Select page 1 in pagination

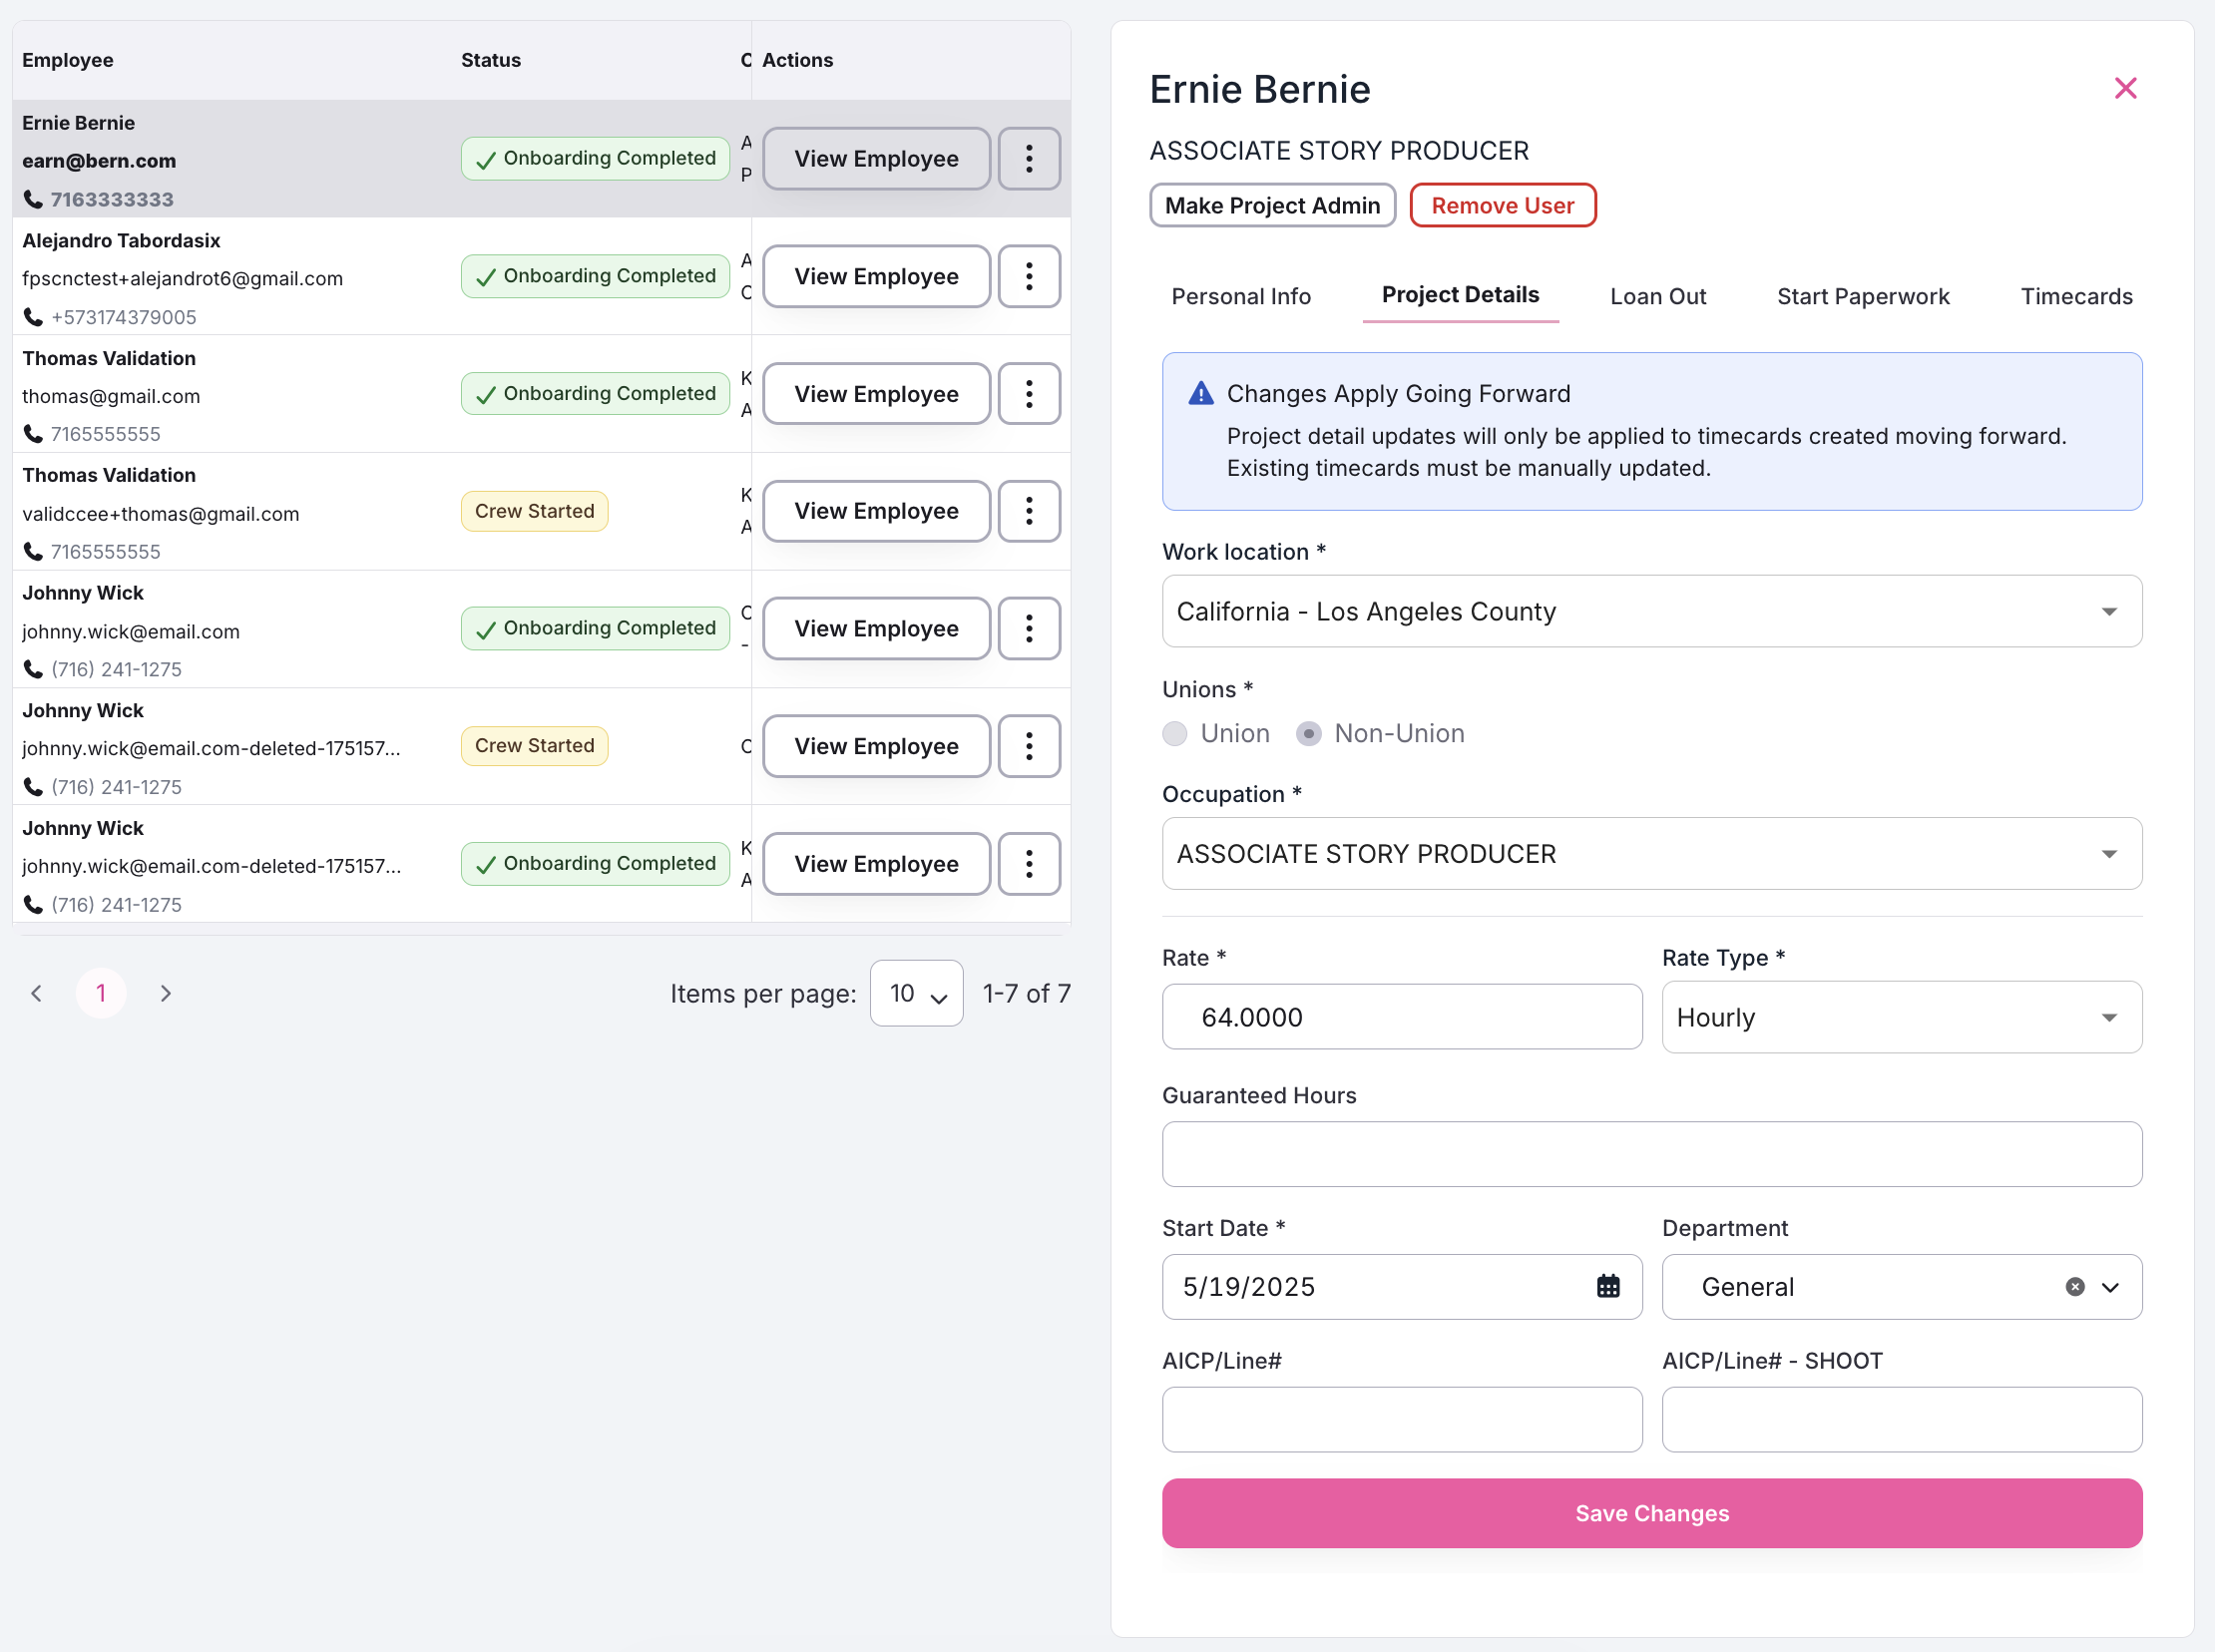click(x=101, y=993)
